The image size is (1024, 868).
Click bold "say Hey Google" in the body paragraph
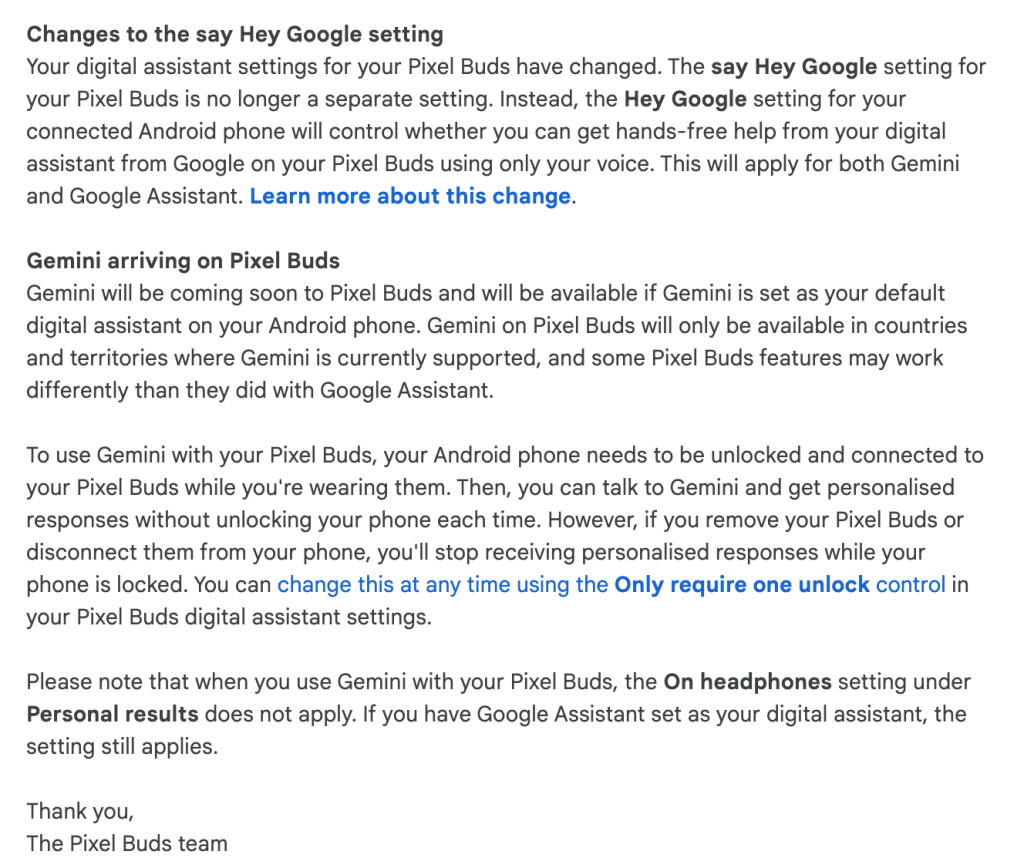[x=793, y=67]
